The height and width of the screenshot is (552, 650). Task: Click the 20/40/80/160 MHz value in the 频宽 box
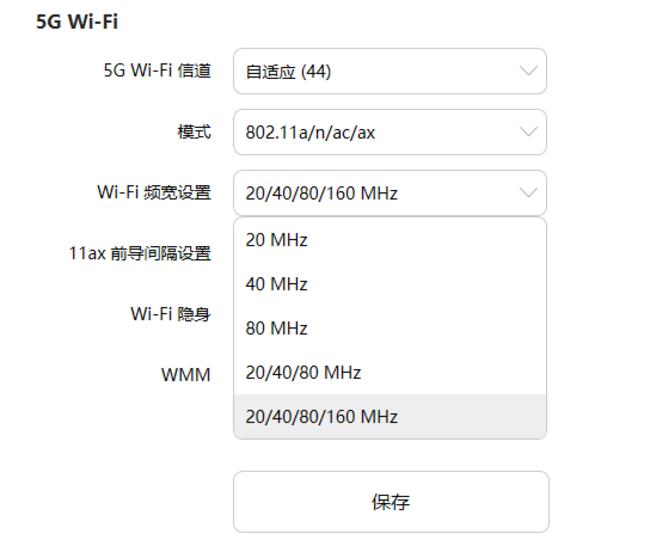click(321, 194)
